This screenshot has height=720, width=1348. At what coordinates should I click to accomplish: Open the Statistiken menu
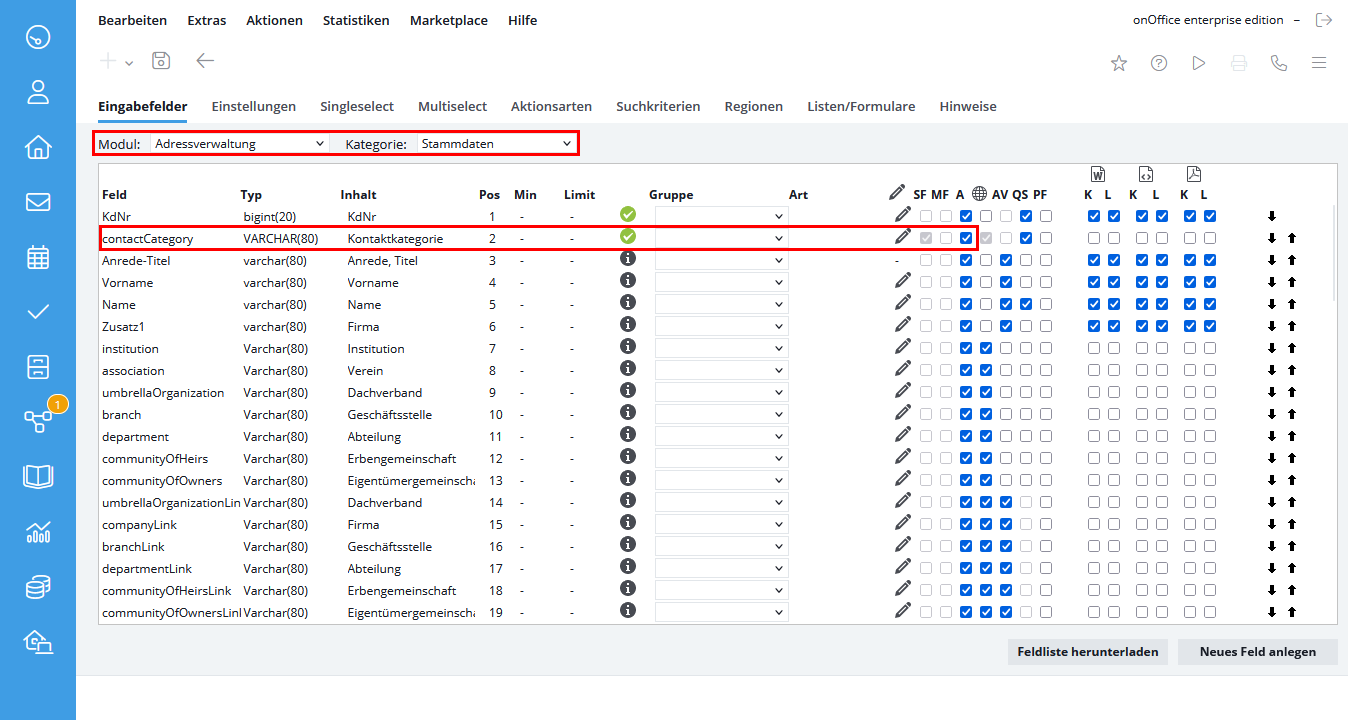click(356, 20)
